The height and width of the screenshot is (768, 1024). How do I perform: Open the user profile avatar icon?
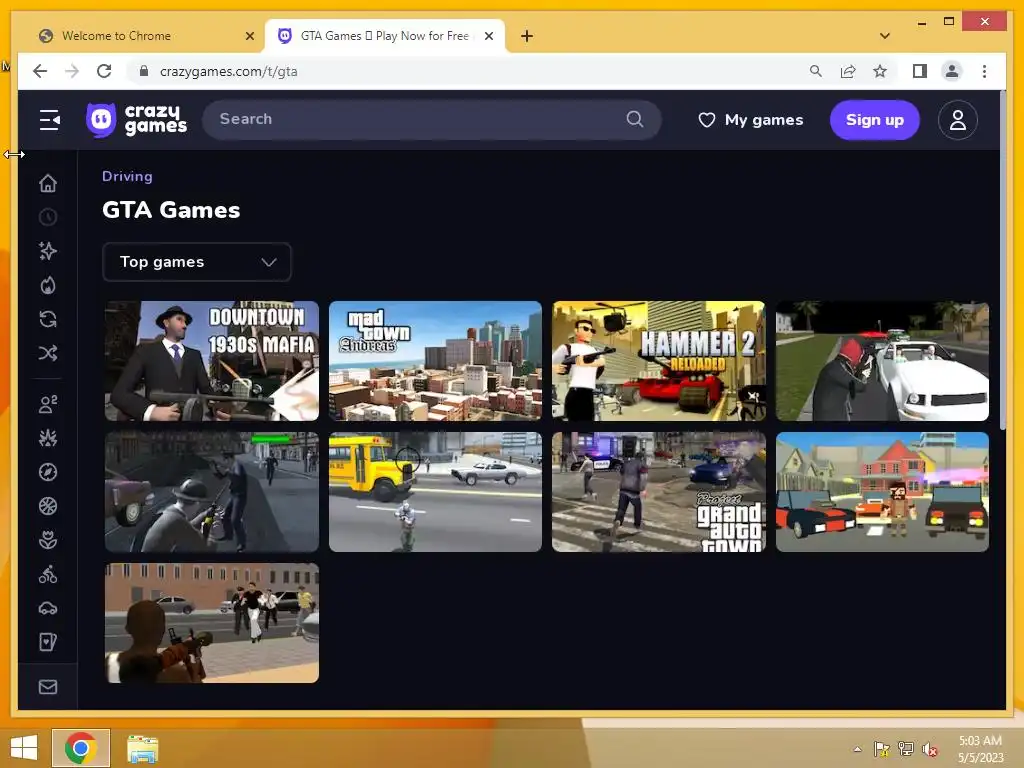[x=957, y=120]
